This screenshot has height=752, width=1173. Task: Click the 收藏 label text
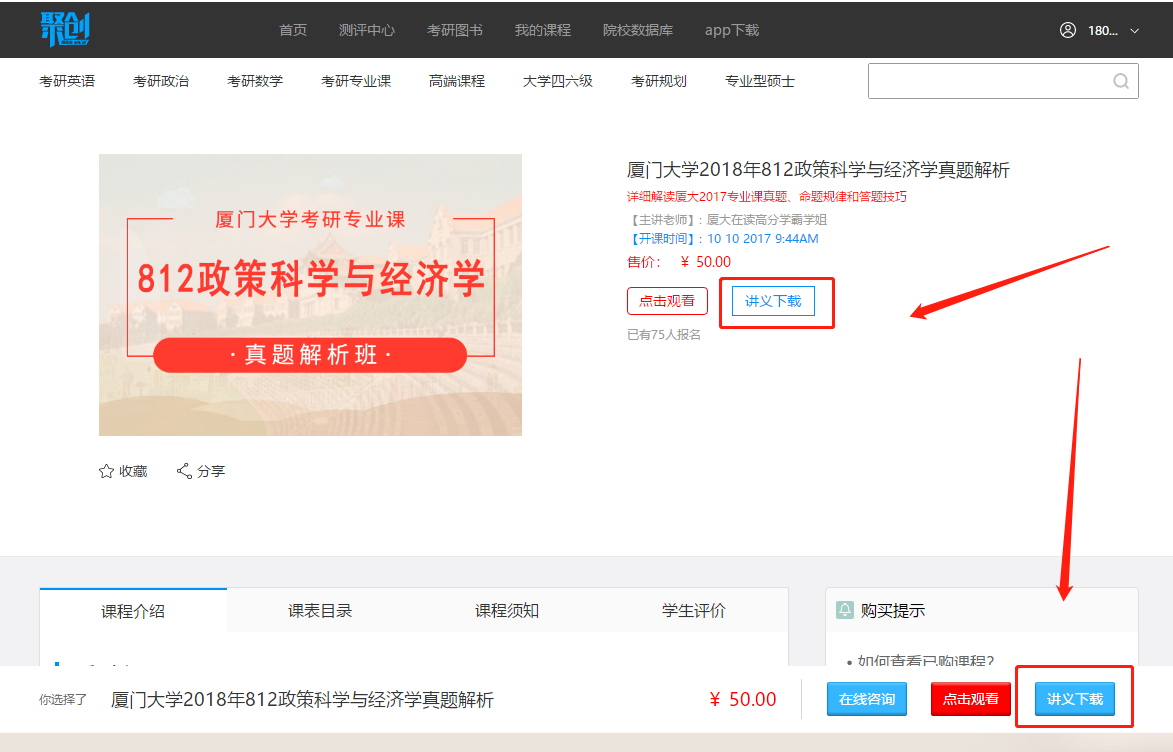coord(133,471)
